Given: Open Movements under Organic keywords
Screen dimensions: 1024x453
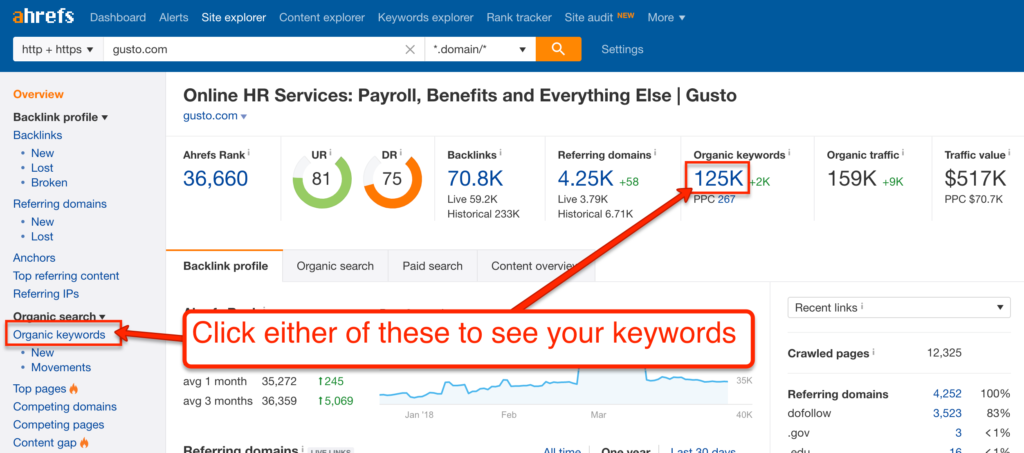Looking at the screenshot, I should 61,367.
